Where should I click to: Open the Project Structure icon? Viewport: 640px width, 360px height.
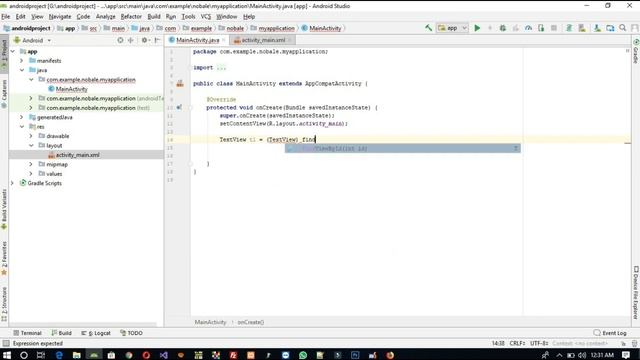tap(610, 28)
